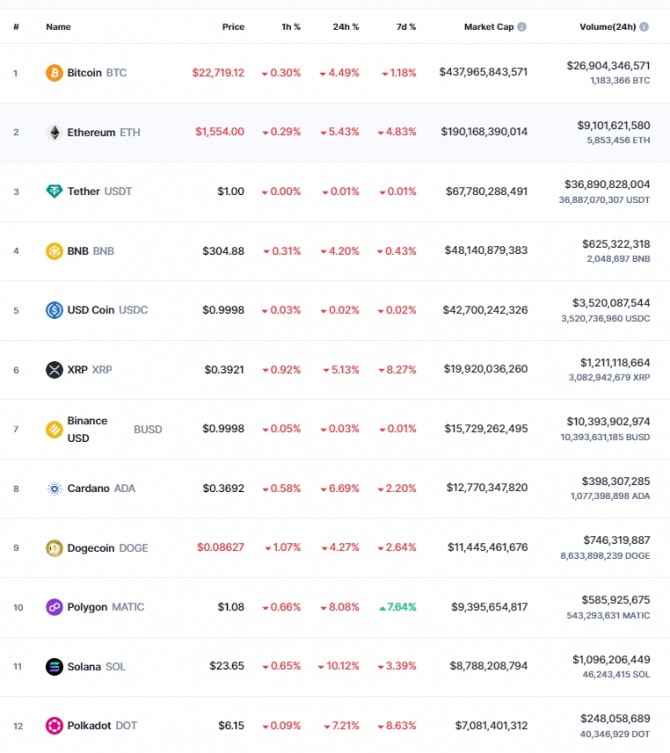
Task: Sort by rank number column header
Action: coord(16,27)
